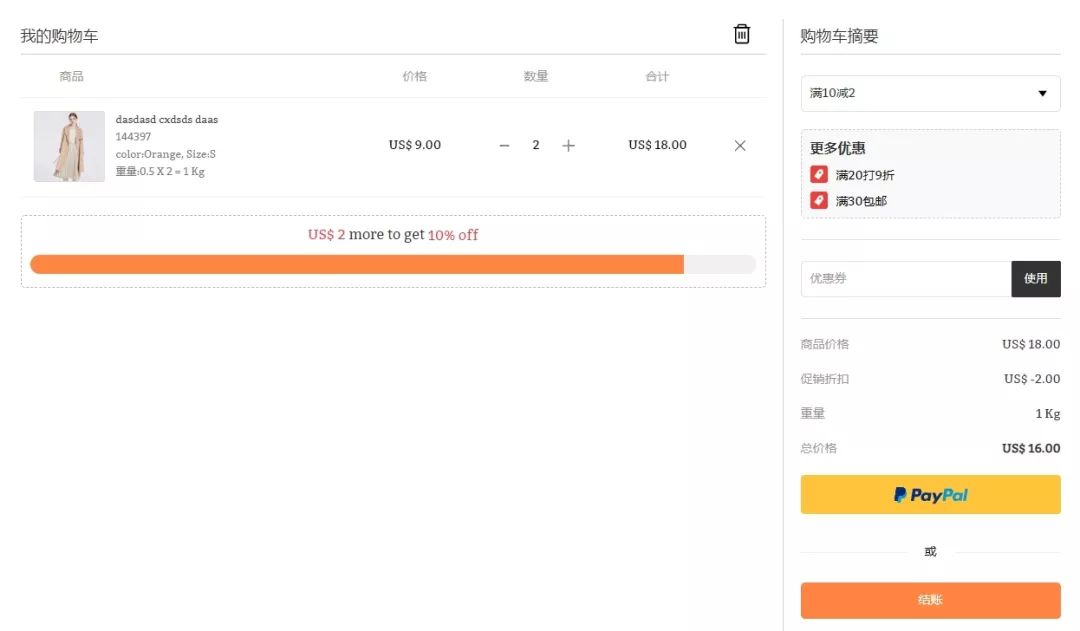The width and height of the screenshot is (1080, 631).
Task: Click the trash icon to empty cart
Action: (x=741, y=33)
